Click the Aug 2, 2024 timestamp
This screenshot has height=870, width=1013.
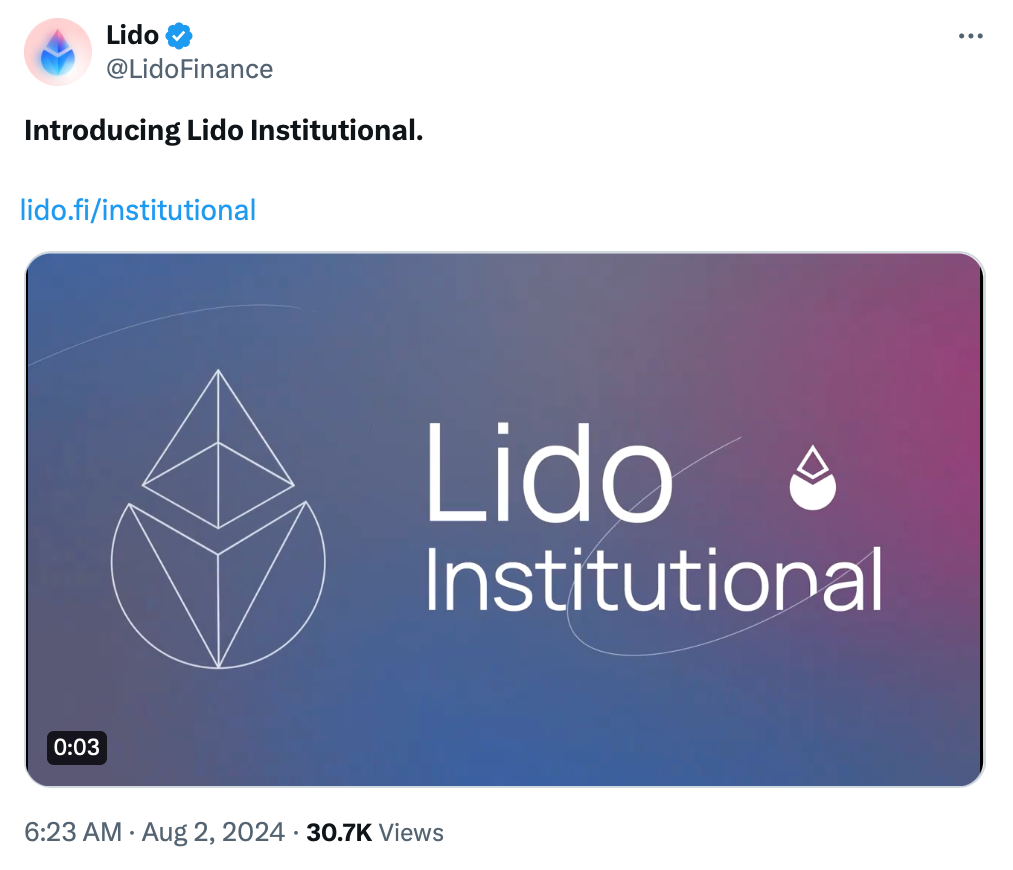click(x=214, y=831)
